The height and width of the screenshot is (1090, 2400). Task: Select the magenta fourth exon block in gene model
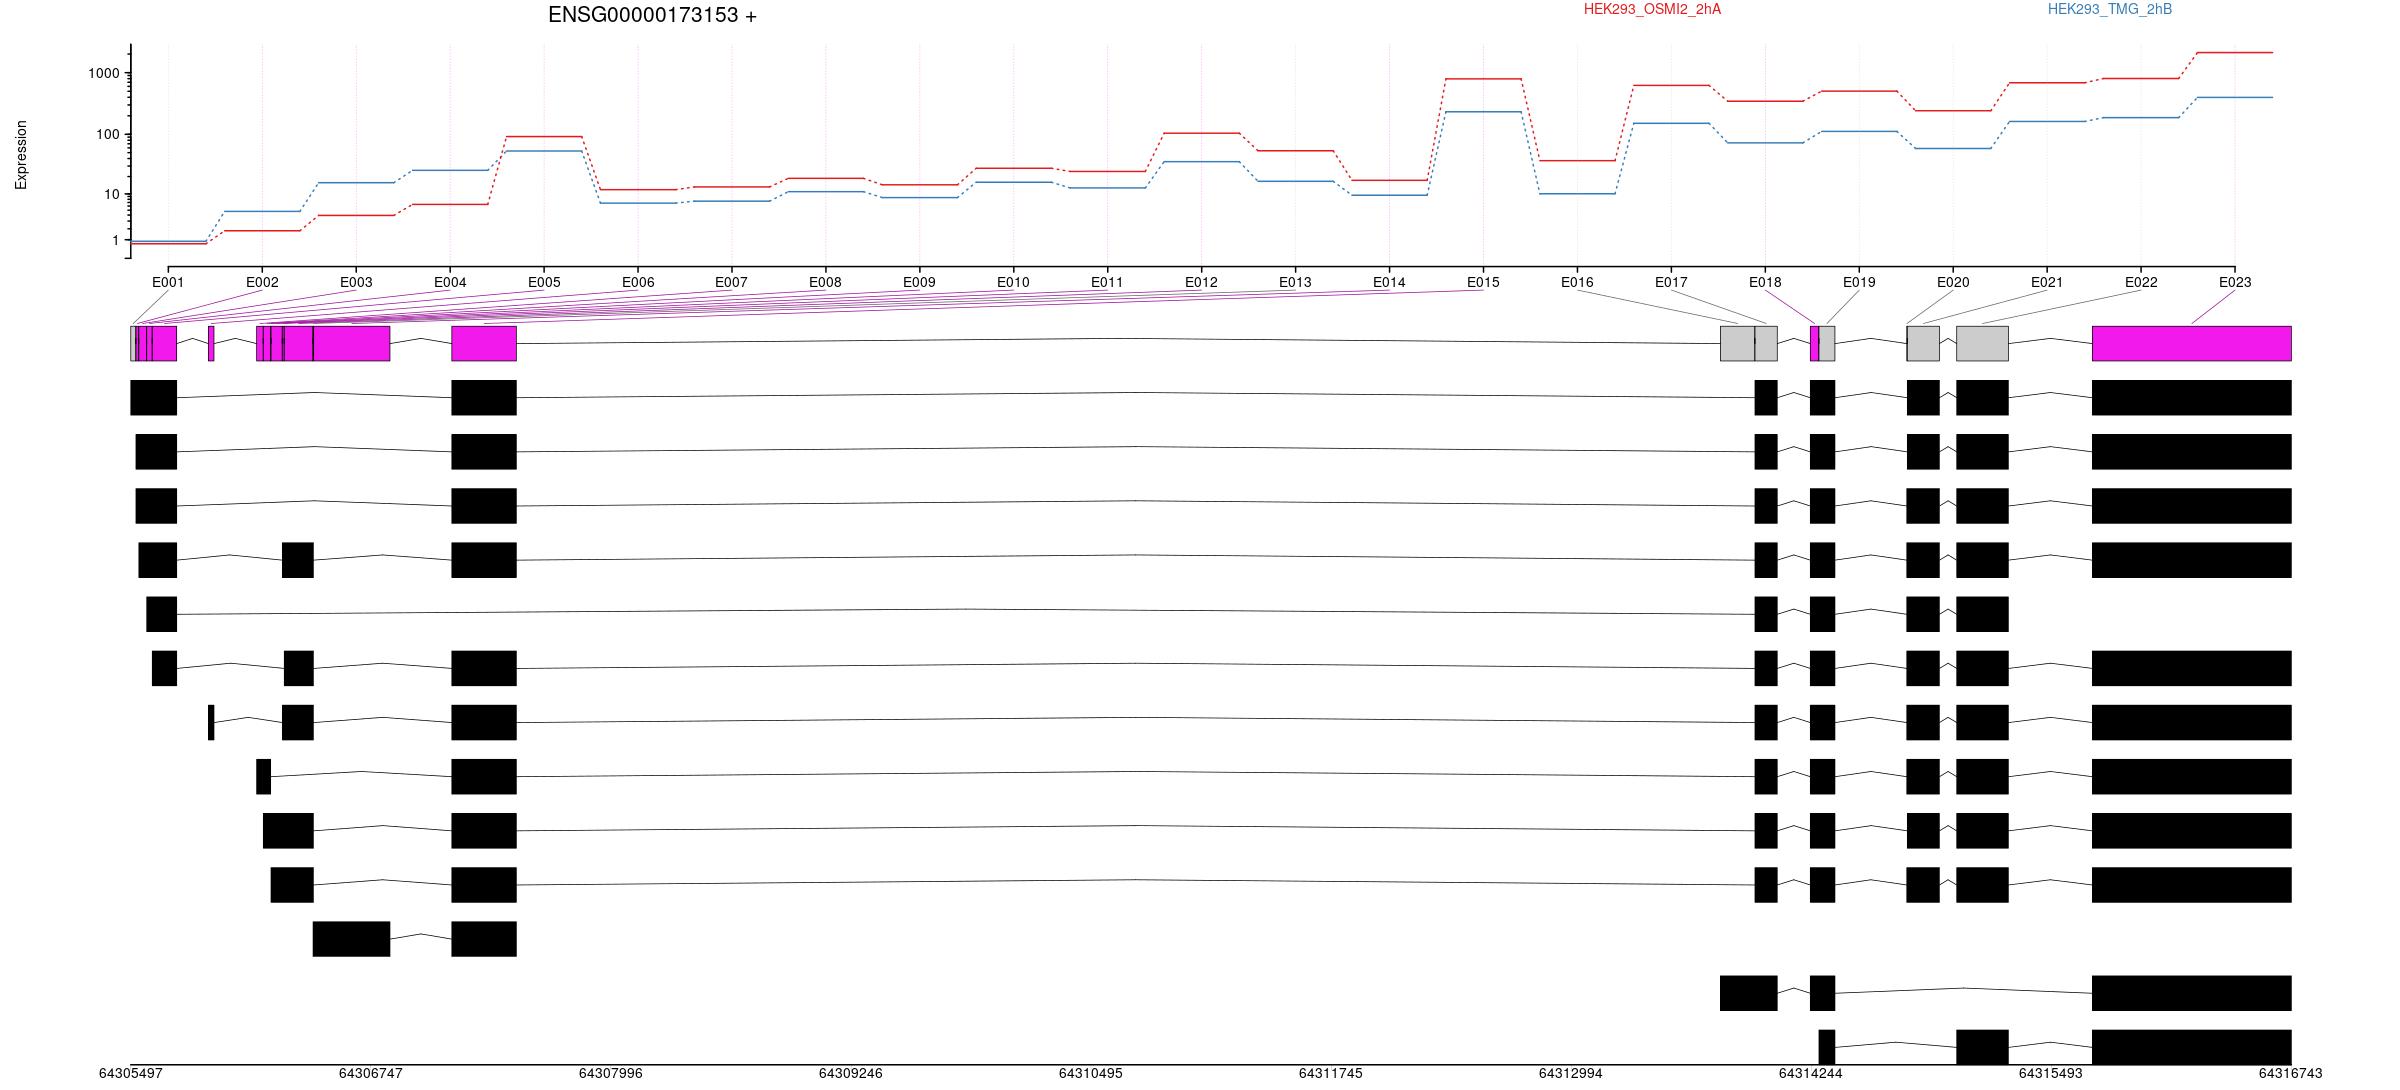point(484,343)
